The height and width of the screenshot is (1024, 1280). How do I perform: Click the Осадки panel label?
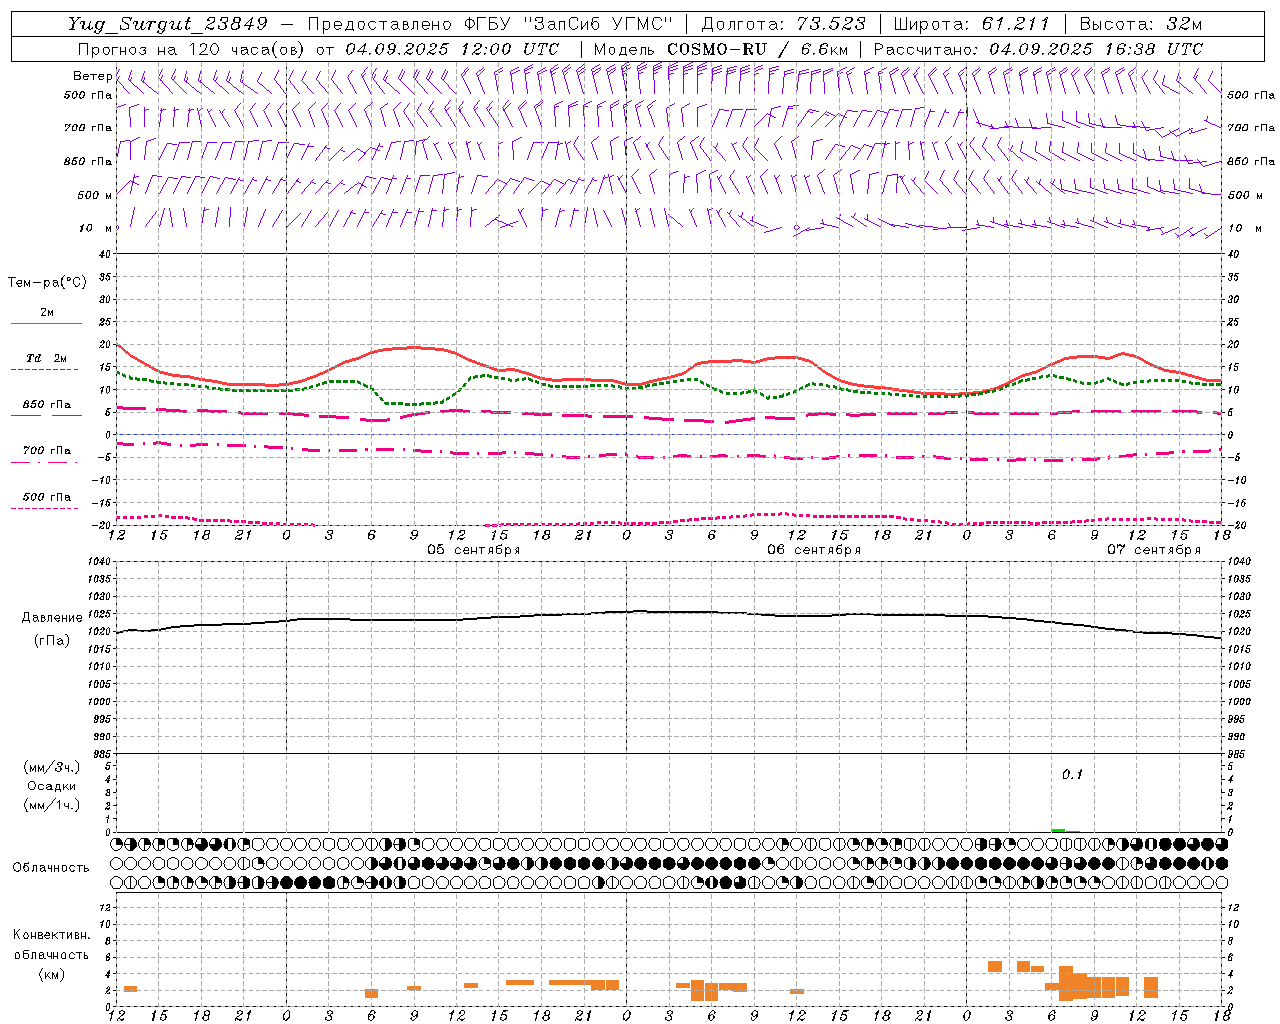tap(52, 786)
